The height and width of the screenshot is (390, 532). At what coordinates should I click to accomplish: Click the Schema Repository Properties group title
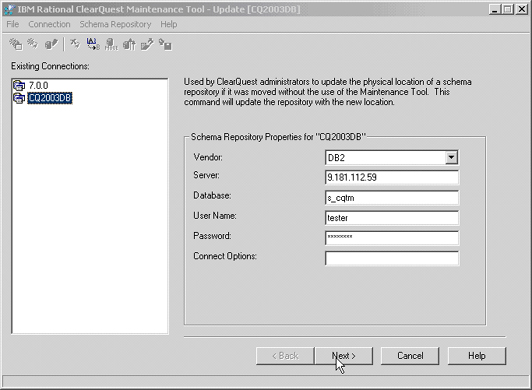tap(278, 137)
